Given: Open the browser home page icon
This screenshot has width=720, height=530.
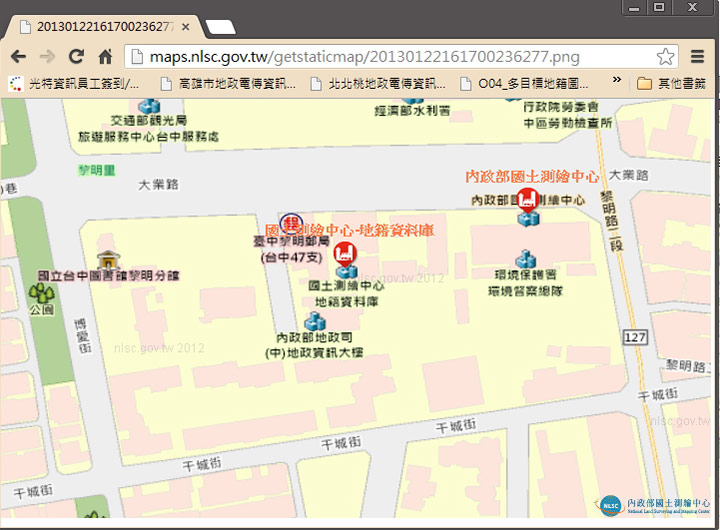Looking at the screenshot, I should (x=106, y=56).
